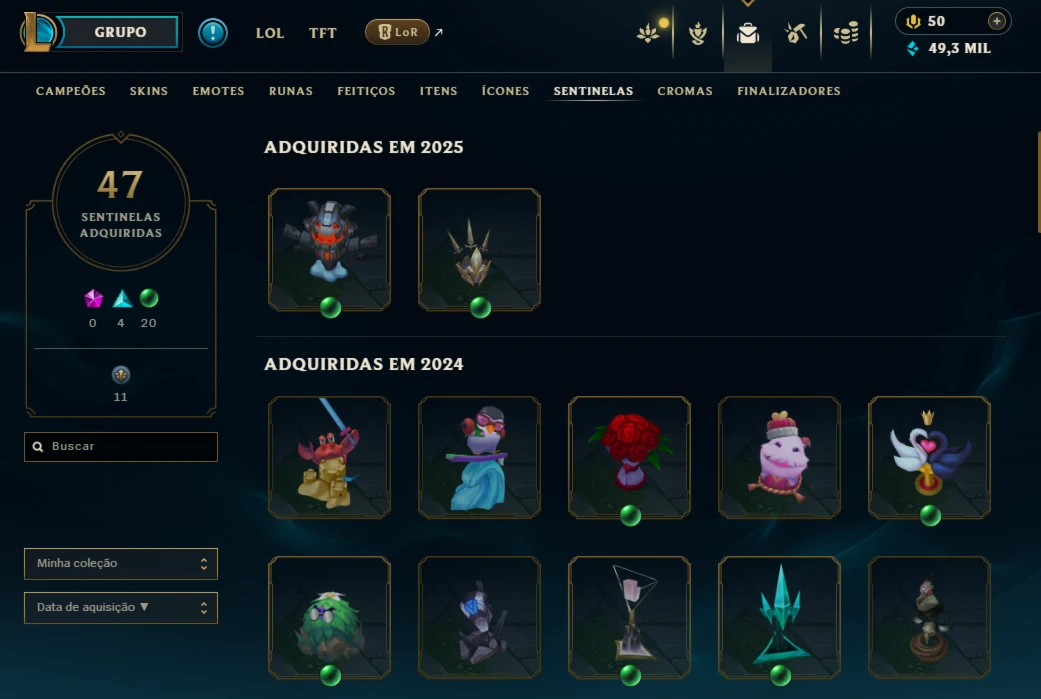
Task: Click the GRUPO button
Action: click(120, 32)
